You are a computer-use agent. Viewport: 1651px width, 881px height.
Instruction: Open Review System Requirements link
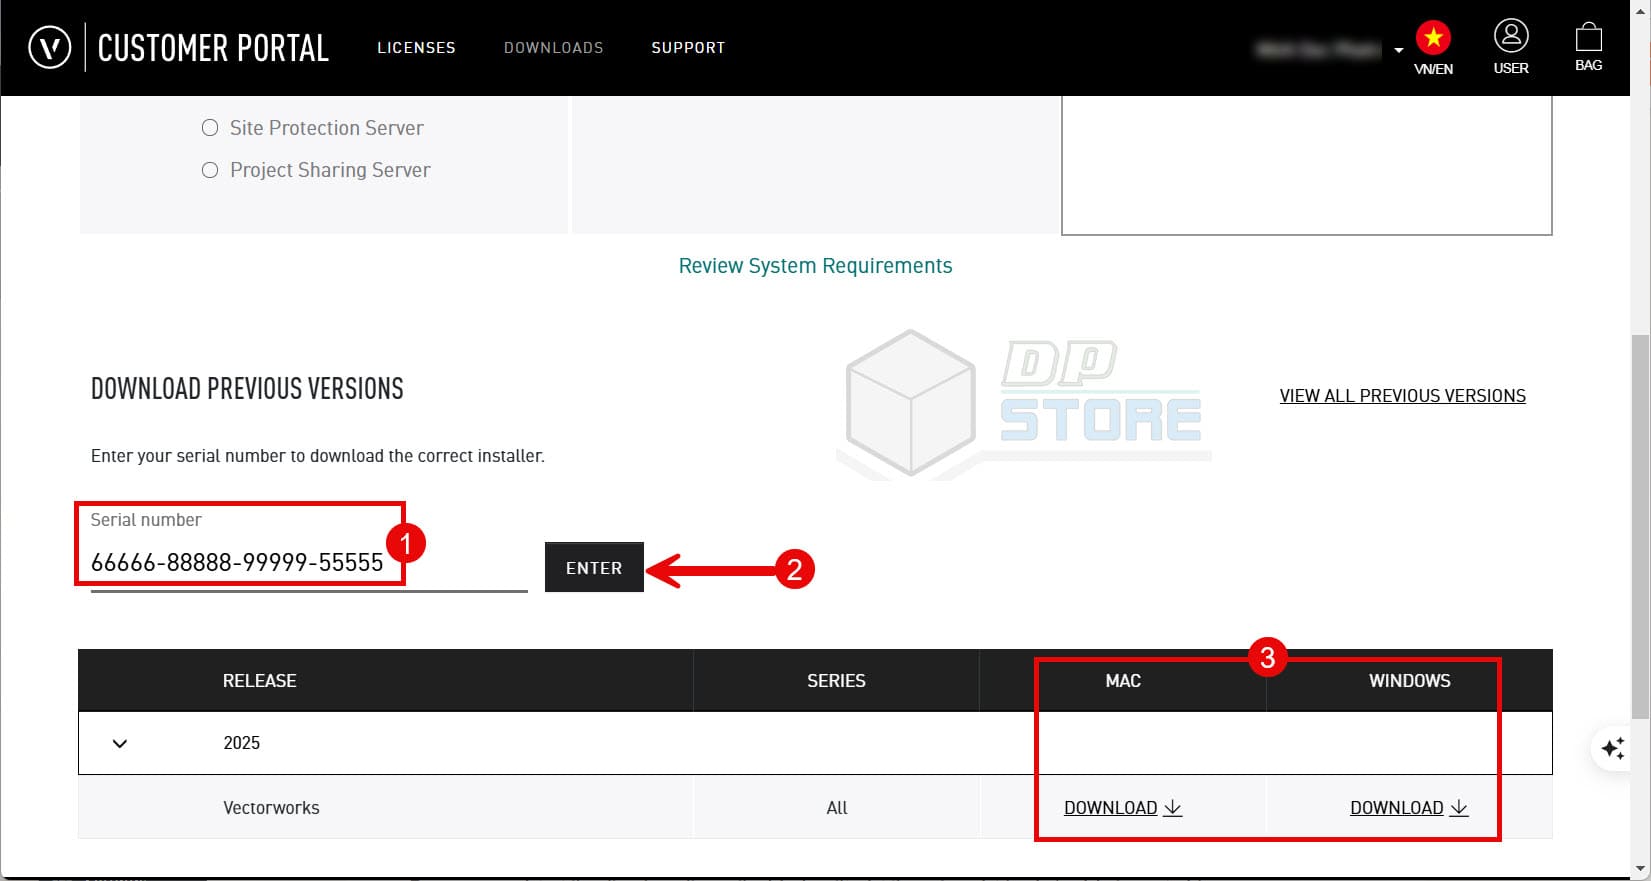click(815, 266)
